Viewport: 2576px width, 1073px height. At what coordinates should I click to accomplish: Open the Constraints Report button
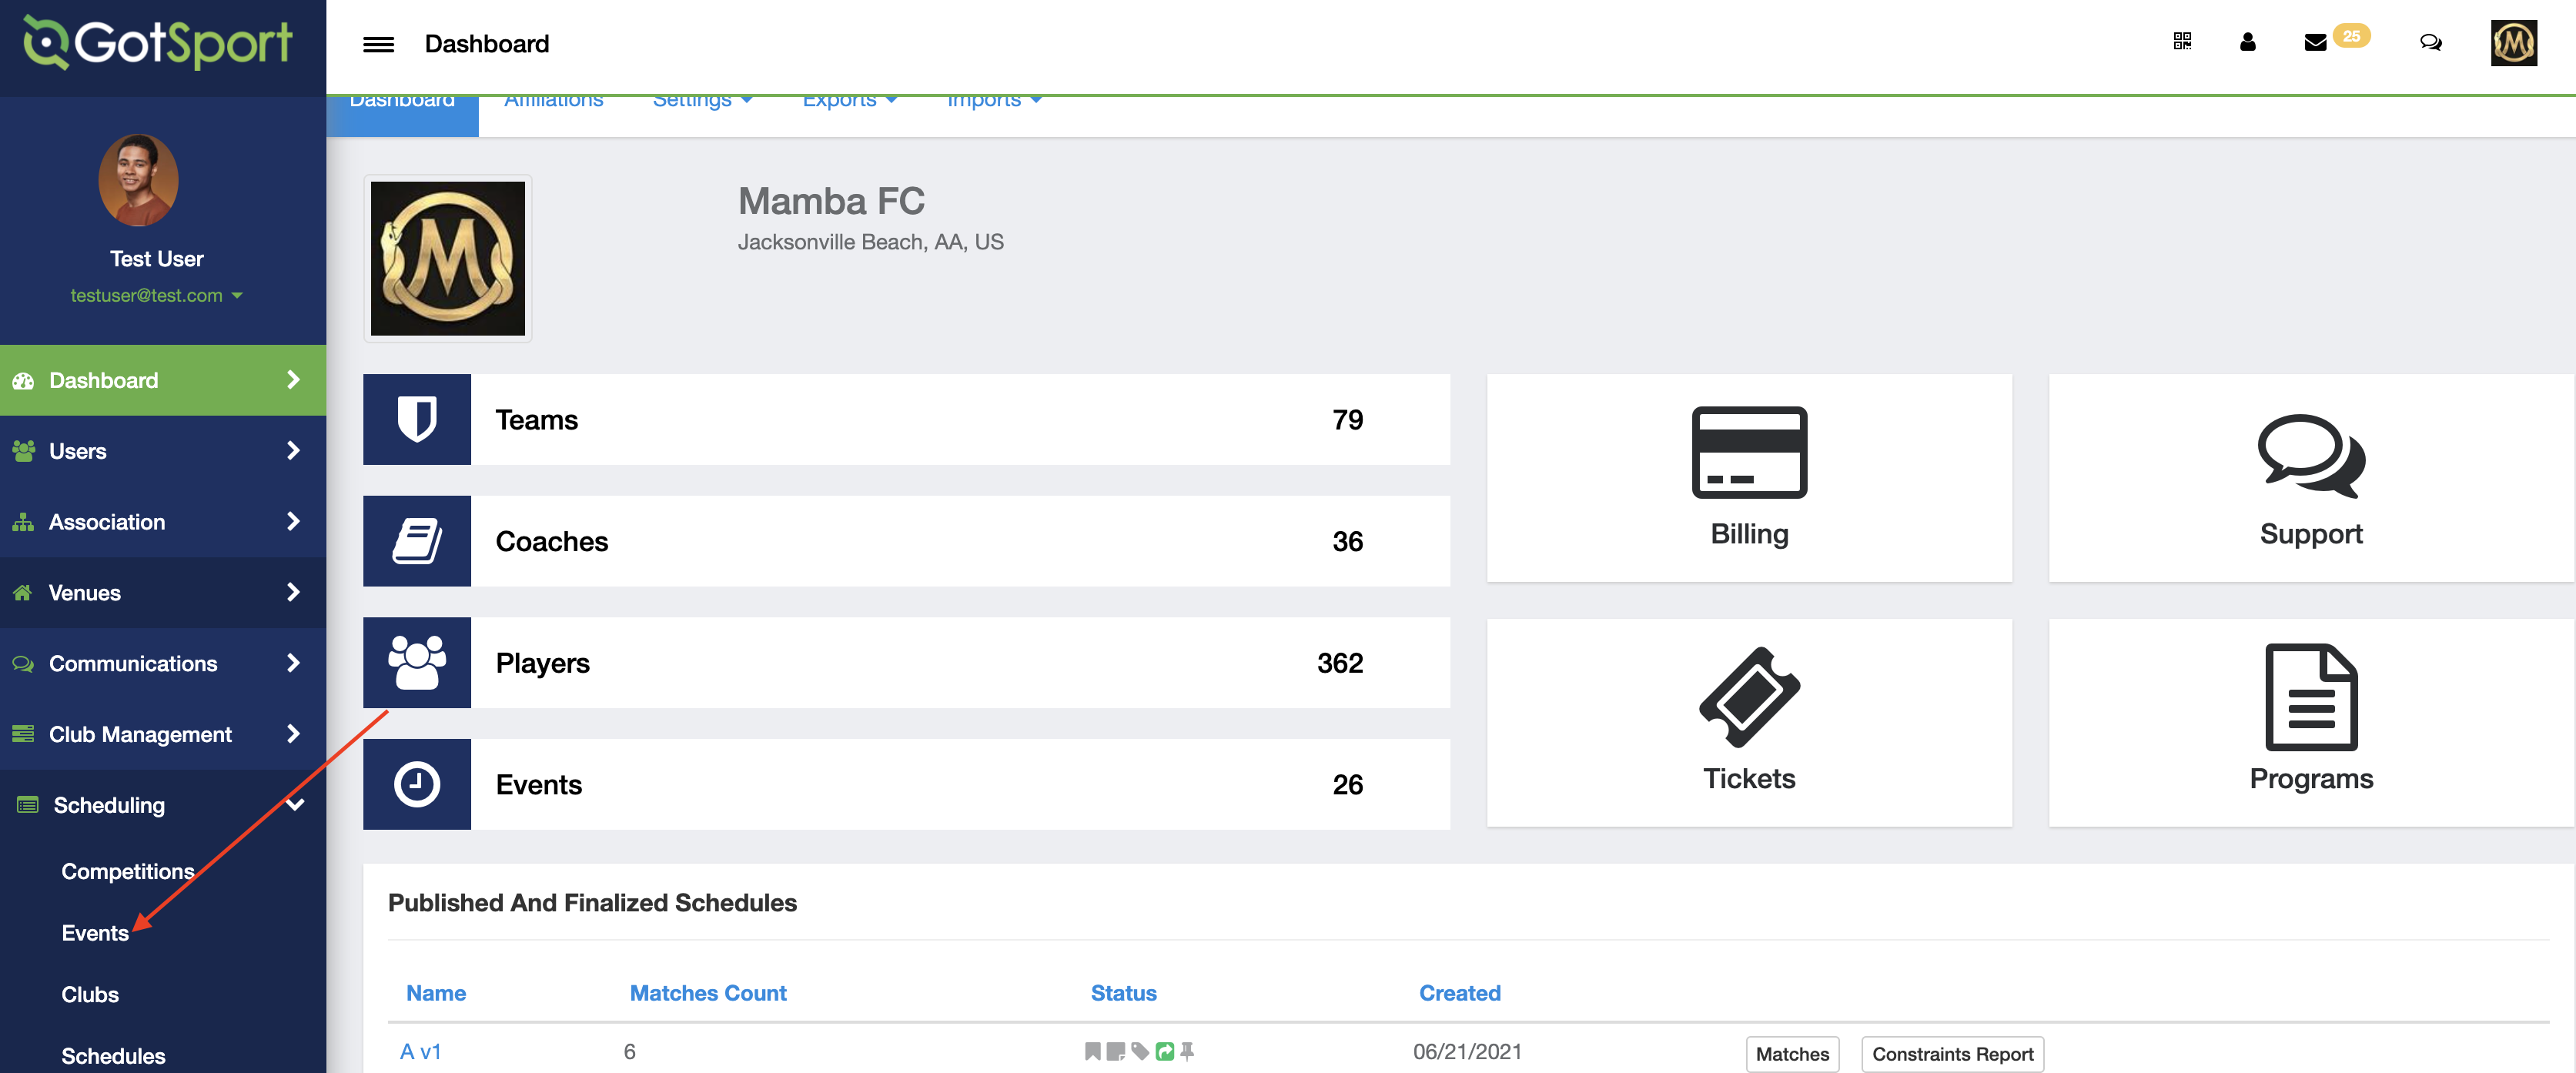(1952, 1054)
